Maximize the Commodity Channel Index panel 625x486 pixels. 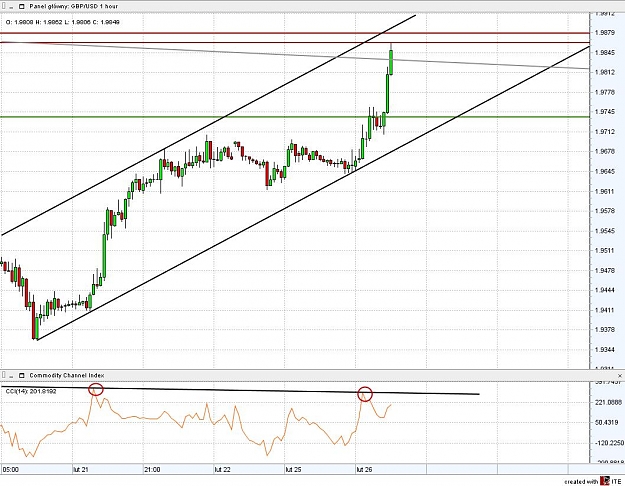22,376
